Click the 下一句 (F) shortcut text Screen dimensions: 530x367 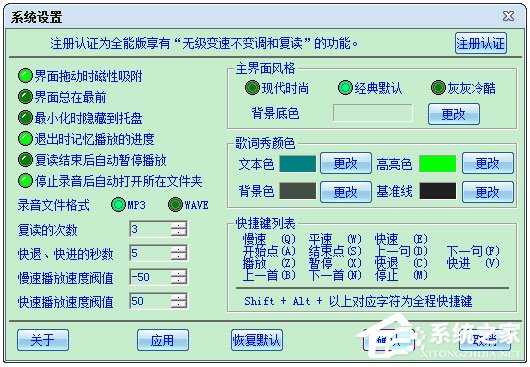pos(473,251)
